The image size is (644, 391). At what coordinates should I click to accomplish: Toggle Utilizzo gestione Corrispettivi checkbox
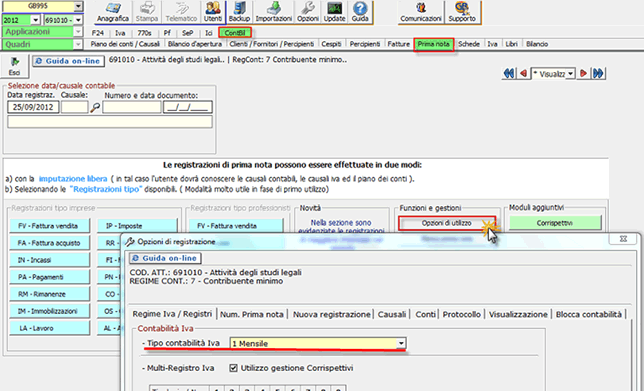233,368
